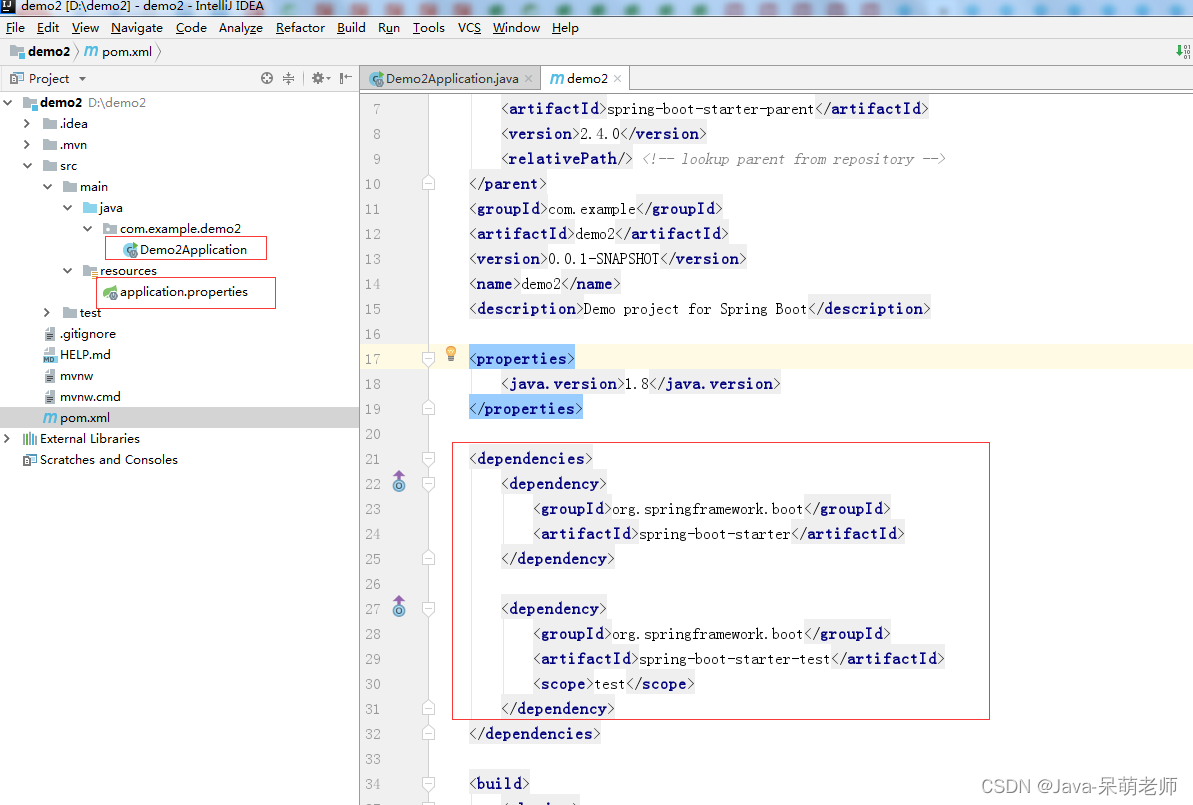Open the VCS menu
The image size is (1193, 805).
coord(469,27)
